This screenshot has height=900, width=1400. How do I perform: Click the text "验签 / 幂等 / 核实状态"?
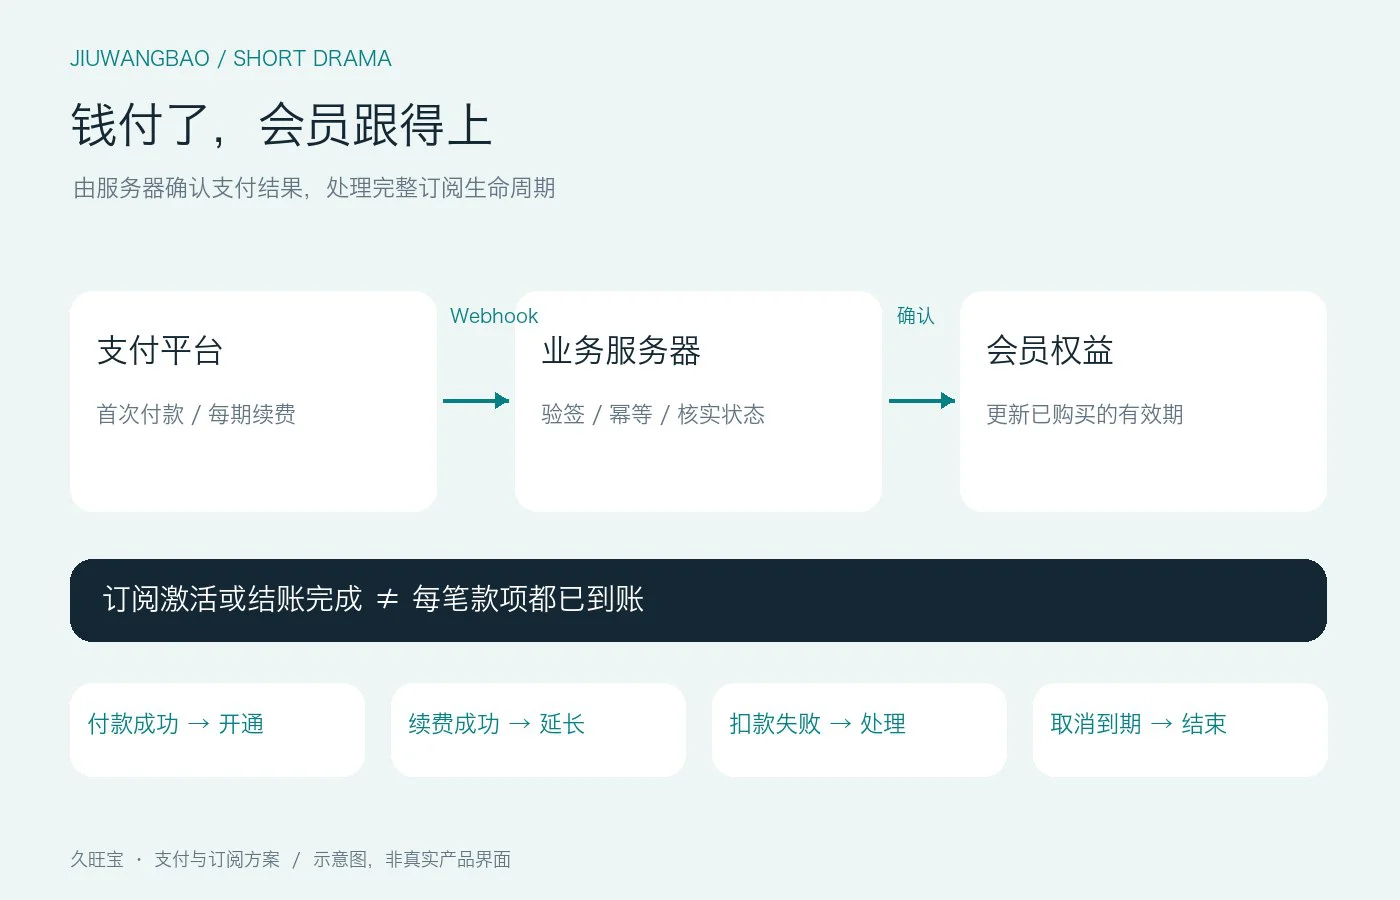653,414
